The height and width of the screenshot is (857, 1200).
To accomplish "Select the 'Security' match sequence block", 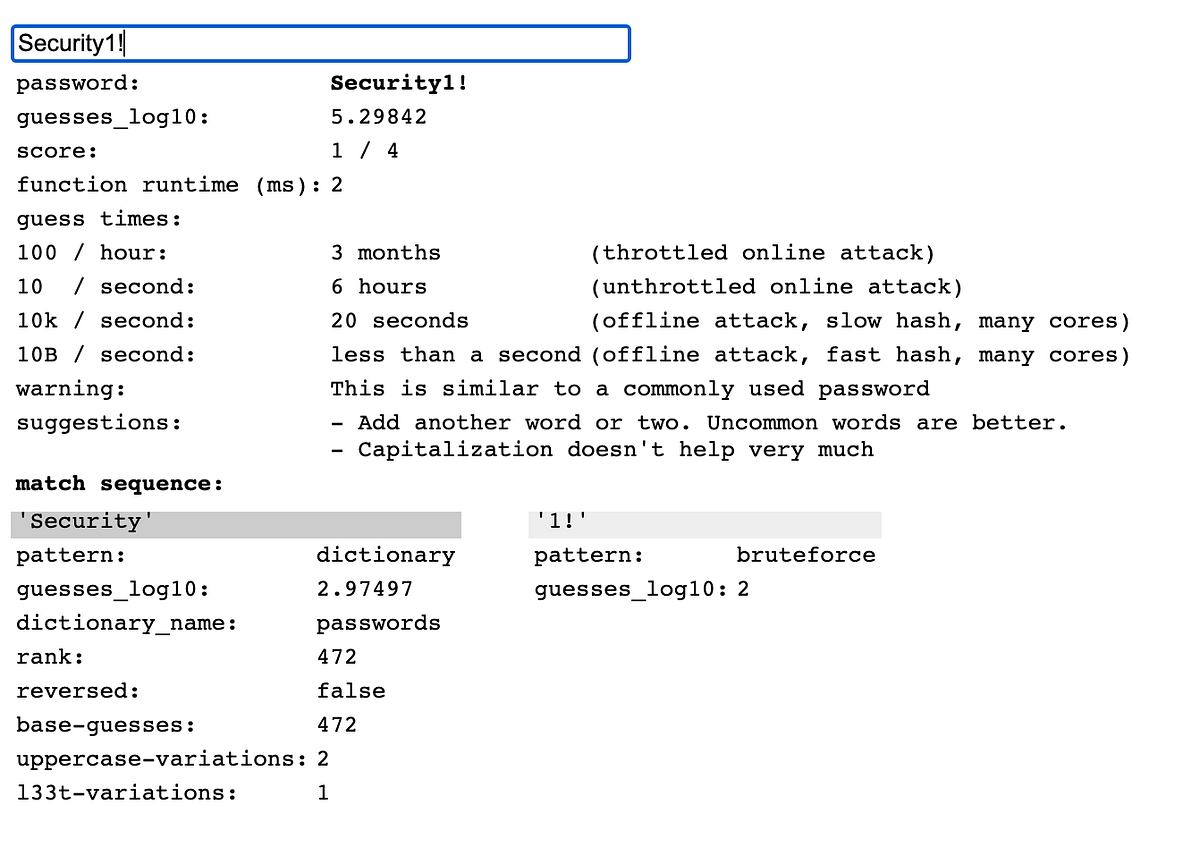I will pyautogui.click(x=235, y=522).
